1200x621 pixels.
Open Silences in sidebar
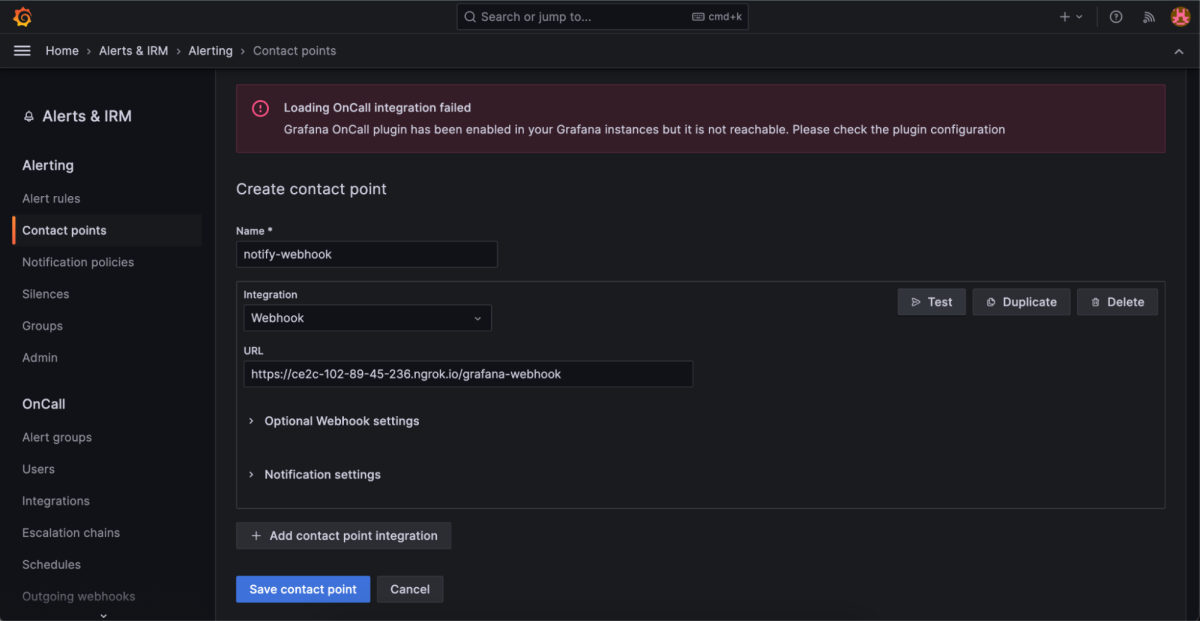[x=46, y=295]
